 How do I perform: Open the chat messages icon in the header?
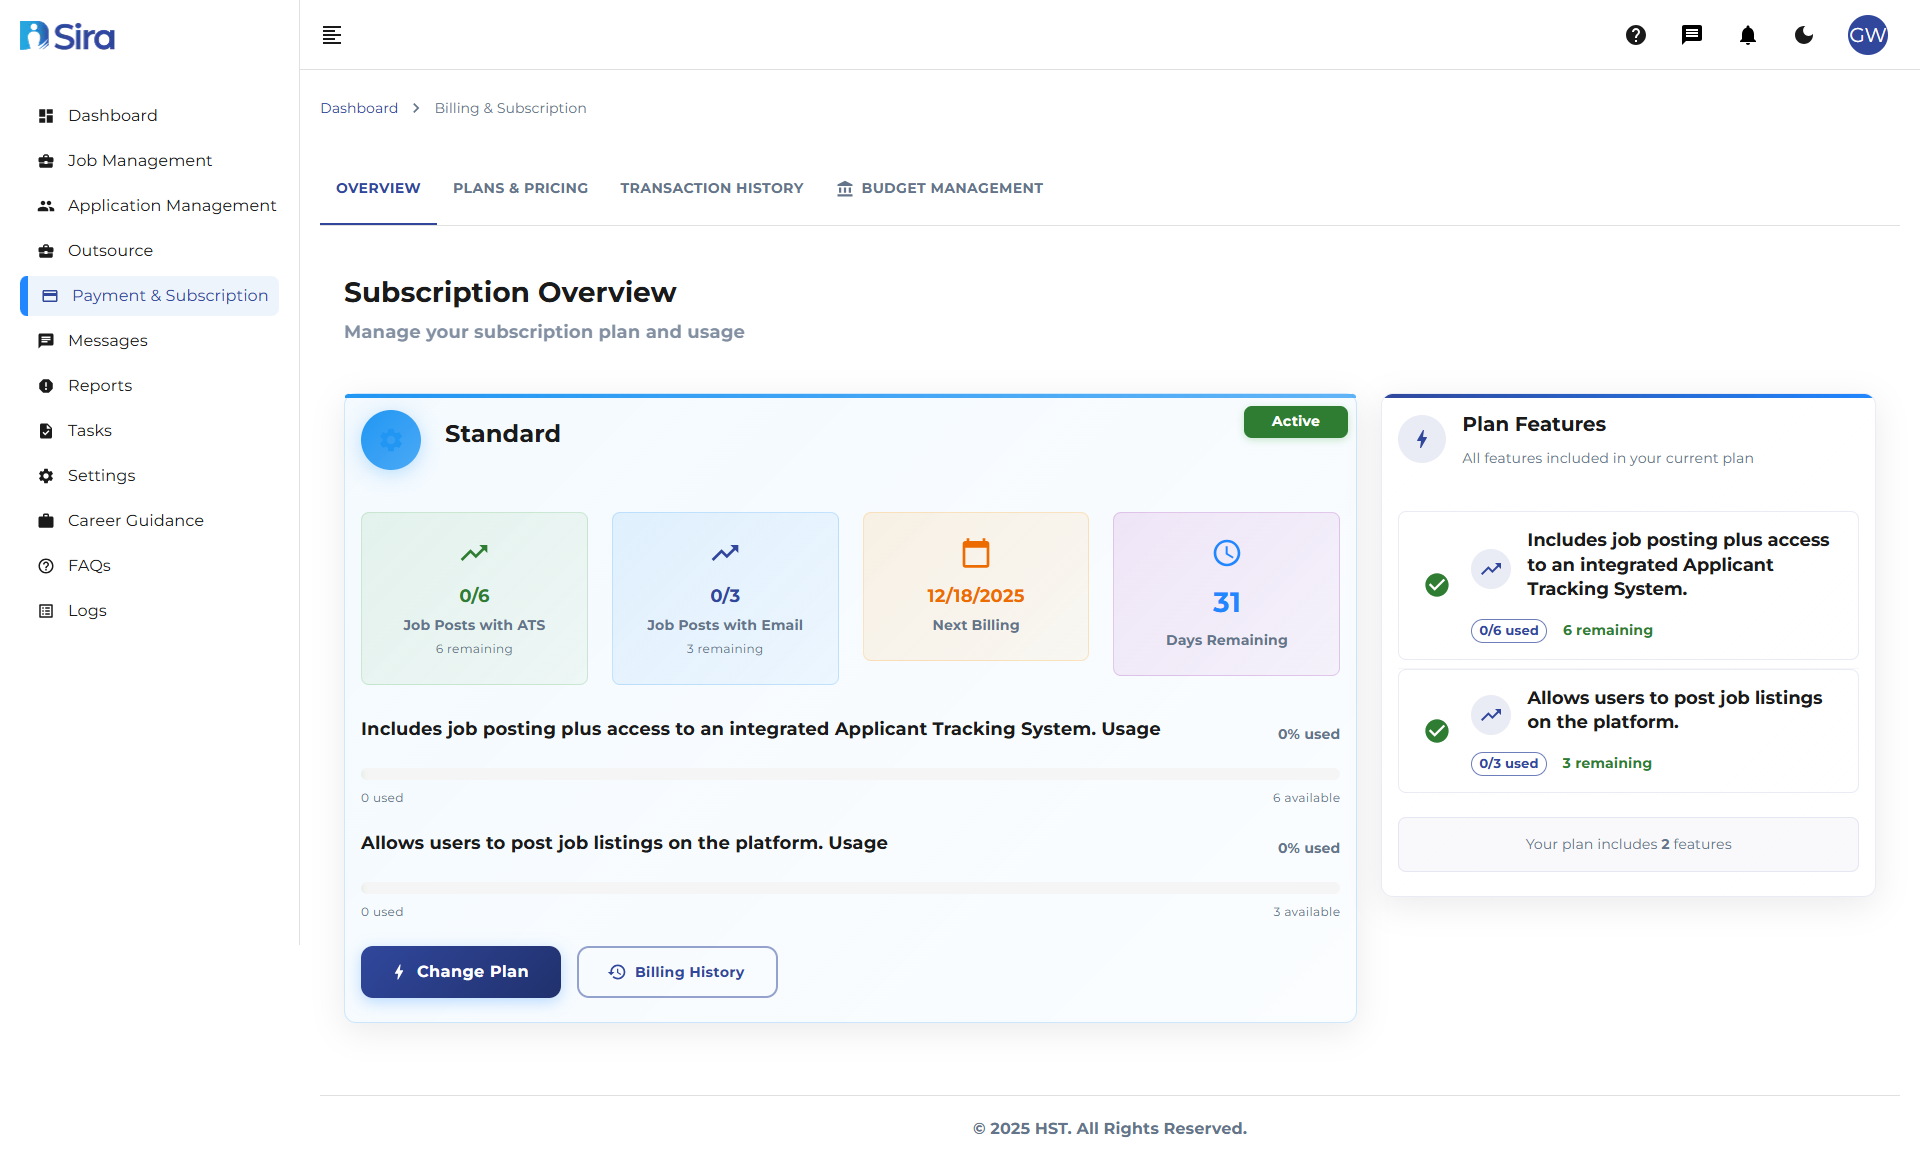(x=1692, y=35)
